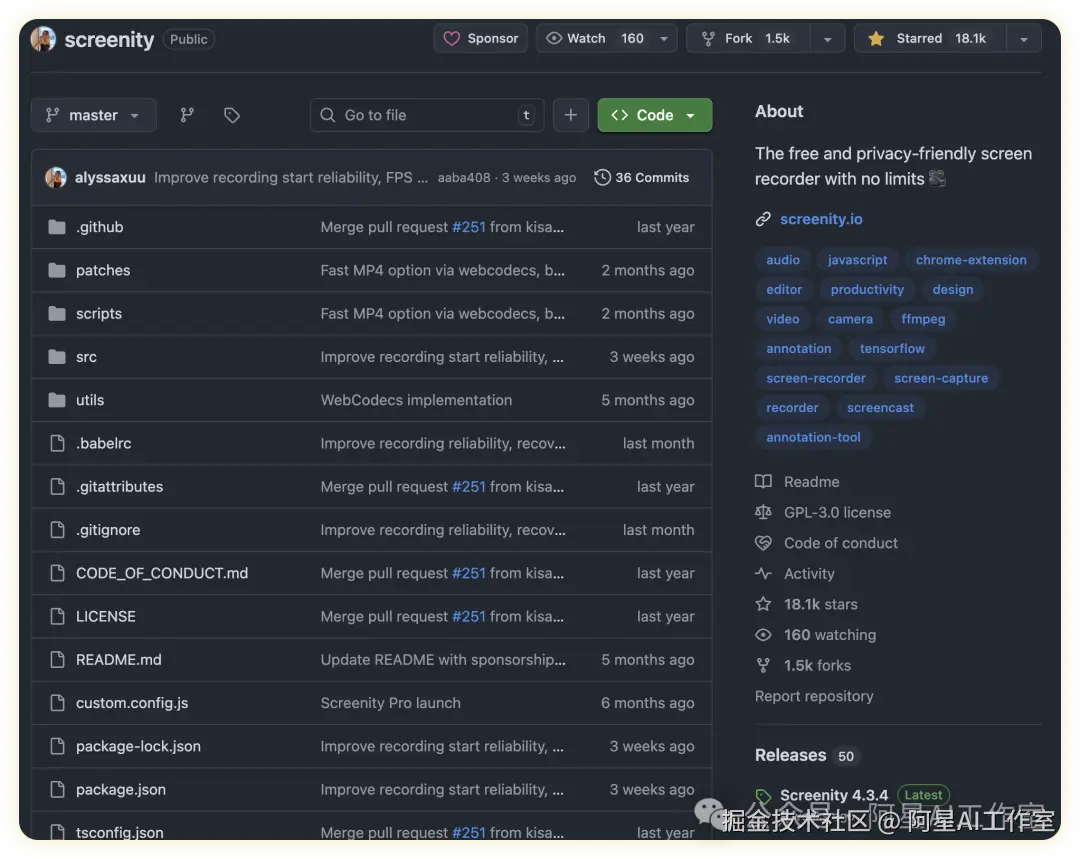Click Report repository link
1080x859 pixels.
[814, 696]
